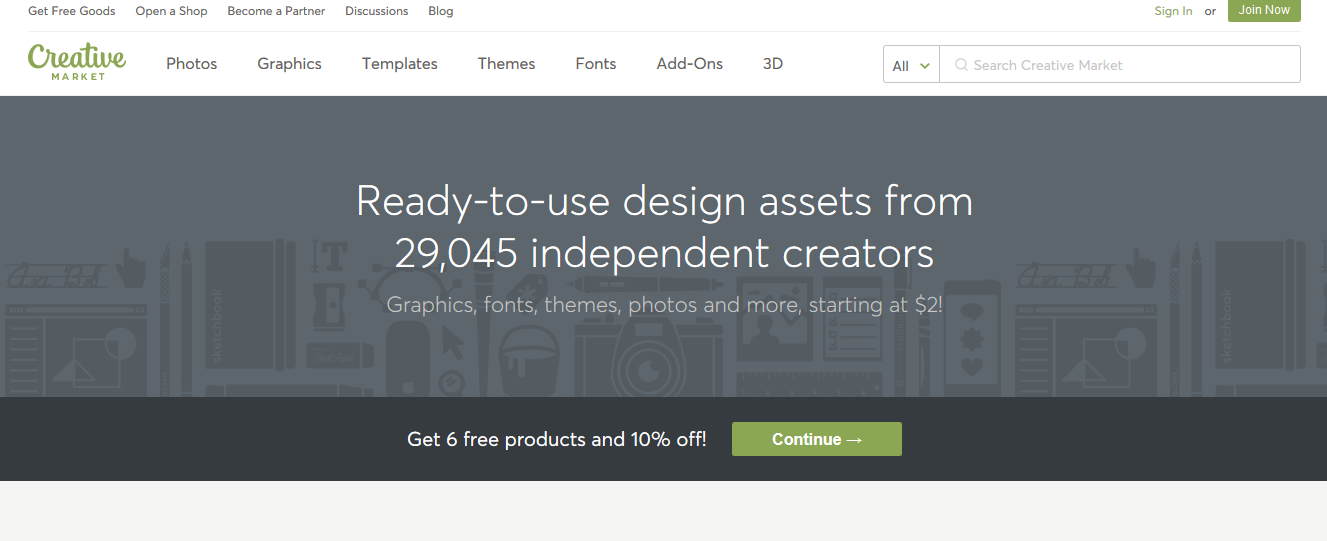This screenshot has height=541, width=1327.
Task: Click 'Get 6 free products and 10% off!' text
Action: (x=557, y=439)
